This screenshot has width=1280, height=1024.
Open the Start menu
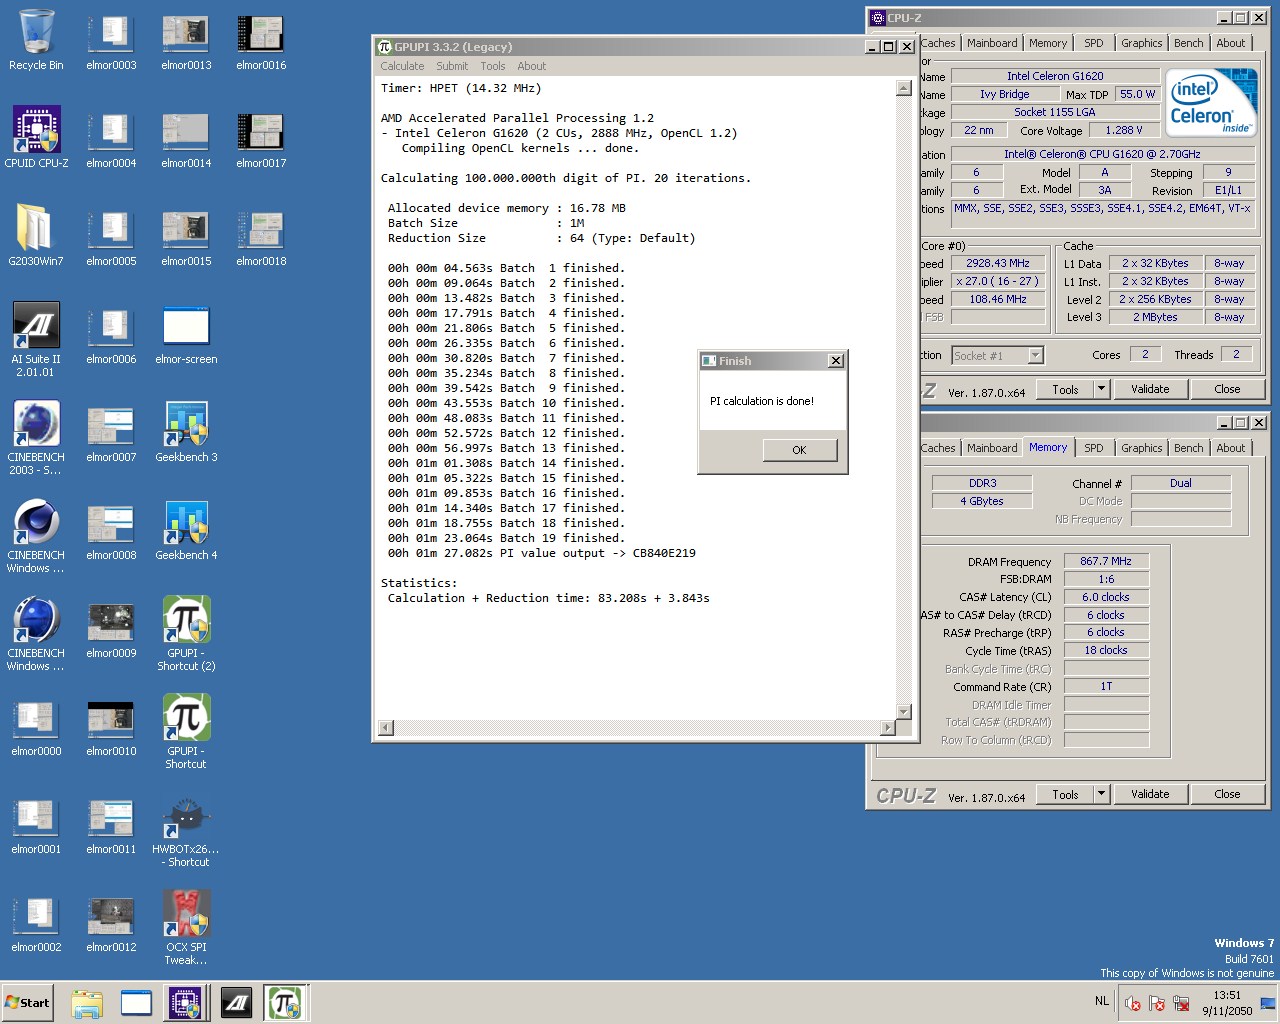(28, 1003)
